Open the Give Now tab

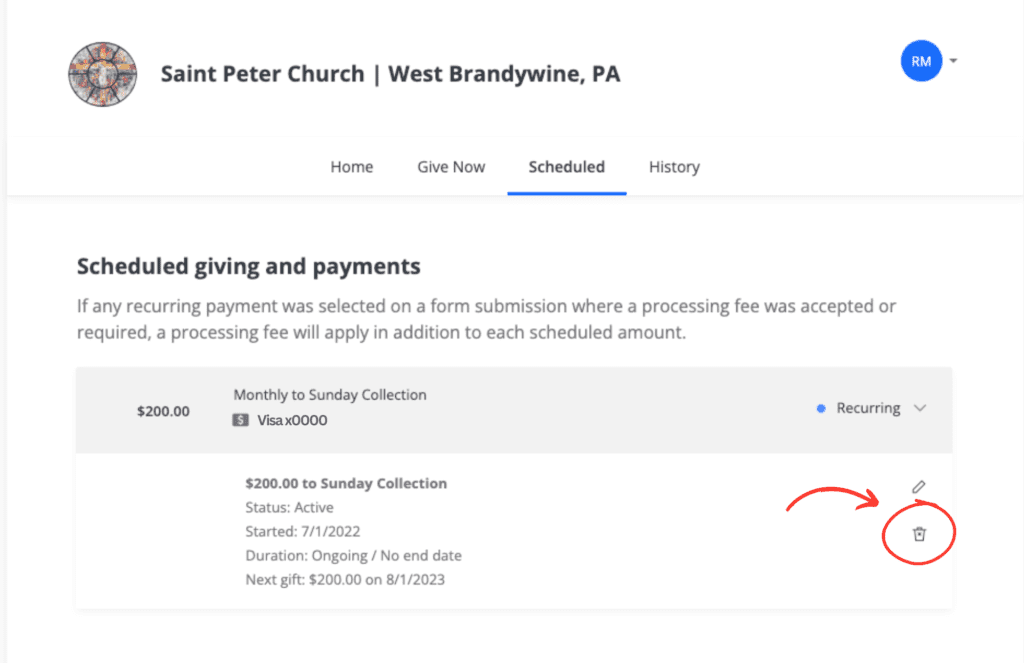click(x=451, y=167)
